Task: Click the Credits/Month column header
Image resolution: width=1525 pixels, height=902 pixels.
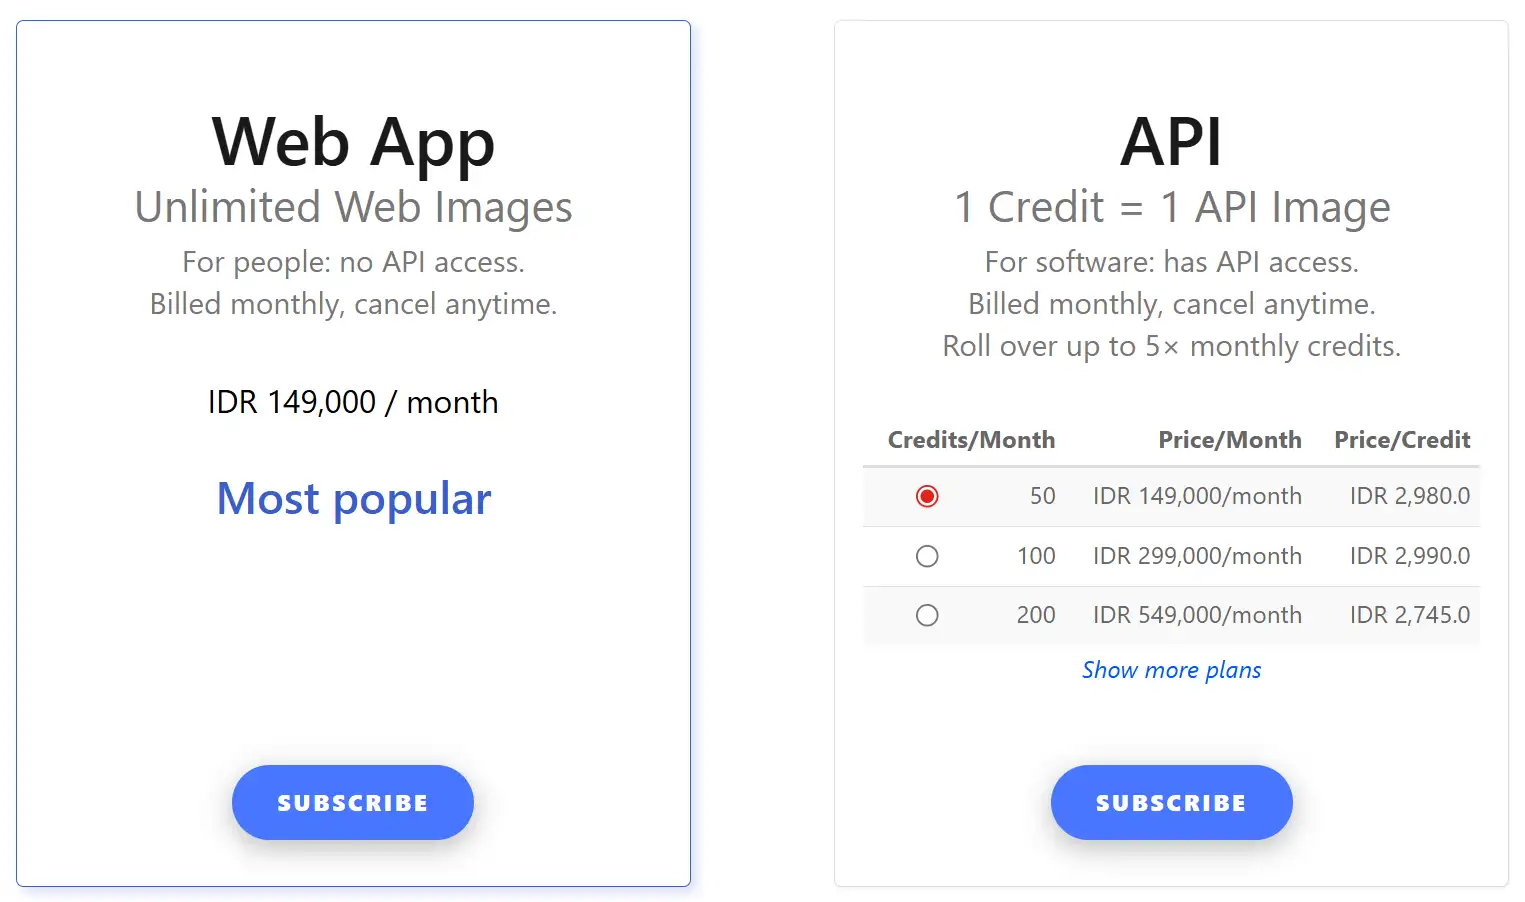Action: point(971,440)
